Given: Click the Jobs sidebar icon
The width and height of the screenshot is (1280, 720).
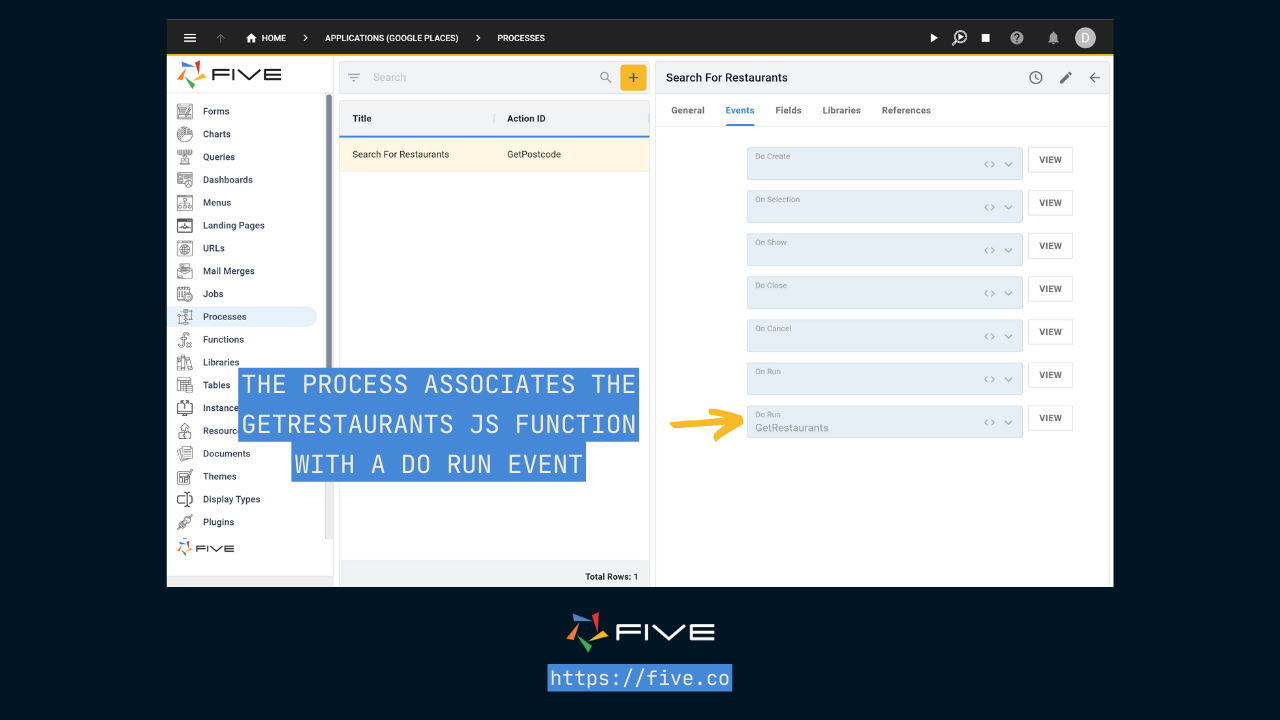Looking at the screenshot, I should click(x=185, y=294).
